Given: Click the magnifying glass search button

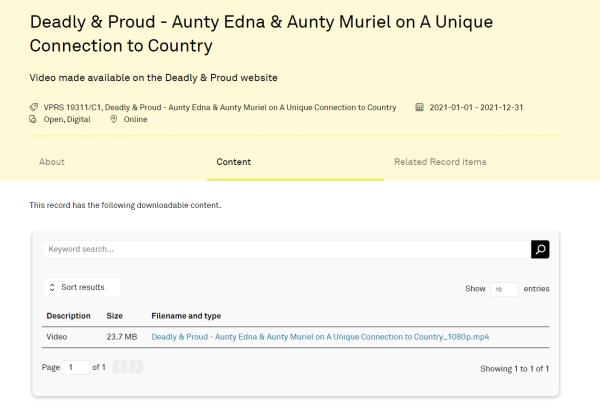Looking at the screenshot, I should point(540,249).
